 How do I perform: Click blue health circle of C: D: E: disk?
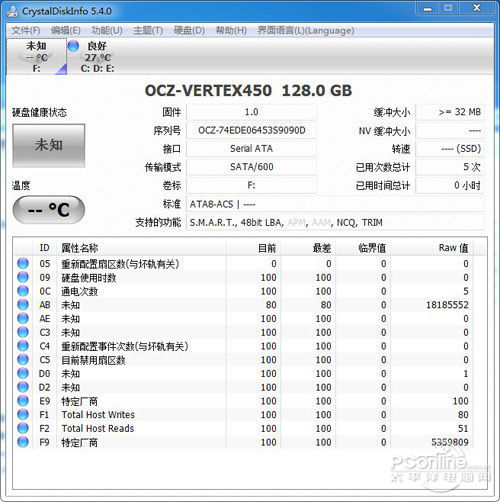(73, 46)
